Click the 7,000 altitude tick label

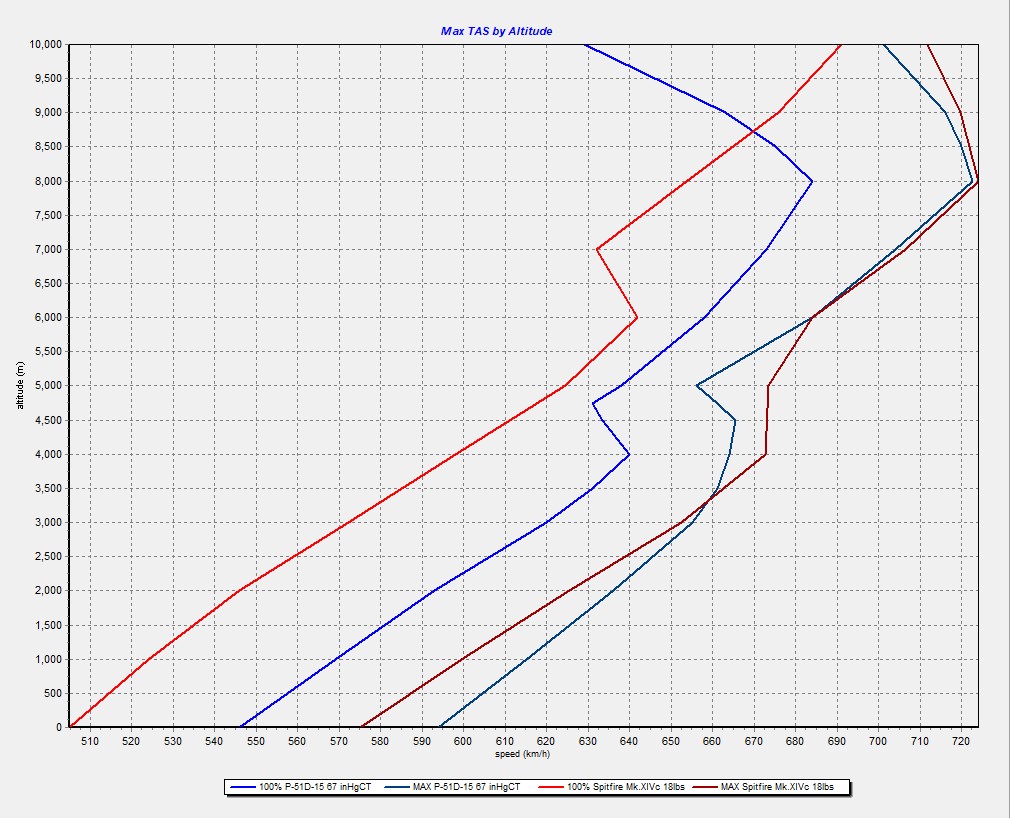pyautogui.click(x=48, y=249)
